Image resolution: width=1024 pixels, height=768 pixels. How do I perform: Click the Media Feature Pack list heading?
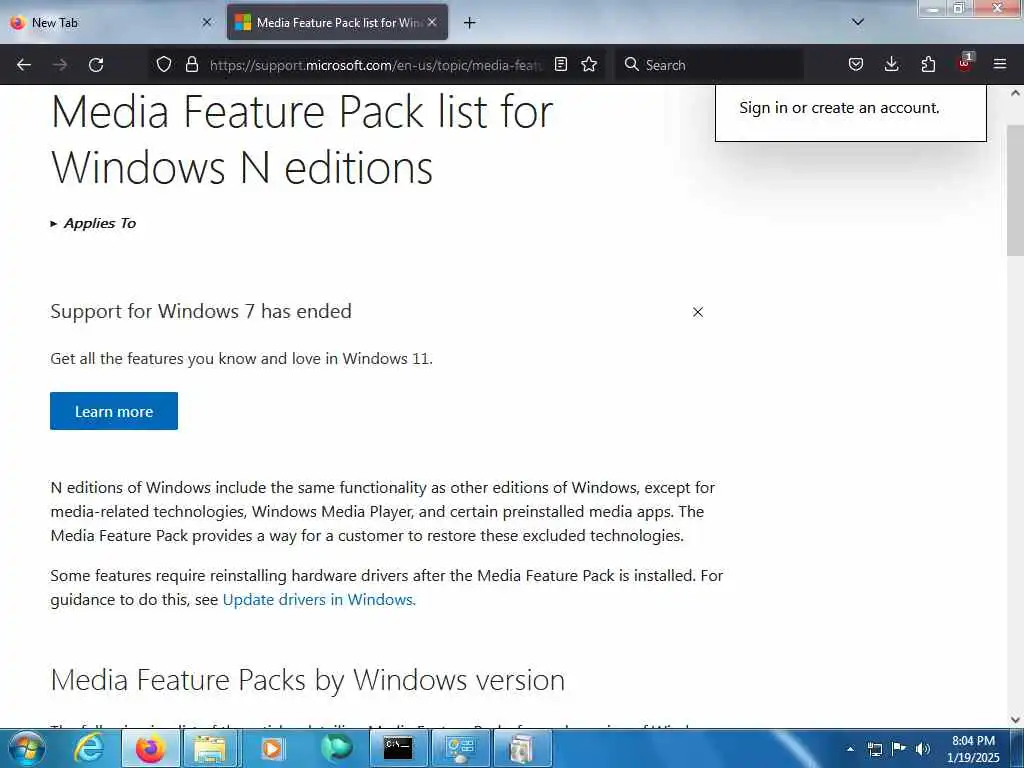[x=302, y=139]
